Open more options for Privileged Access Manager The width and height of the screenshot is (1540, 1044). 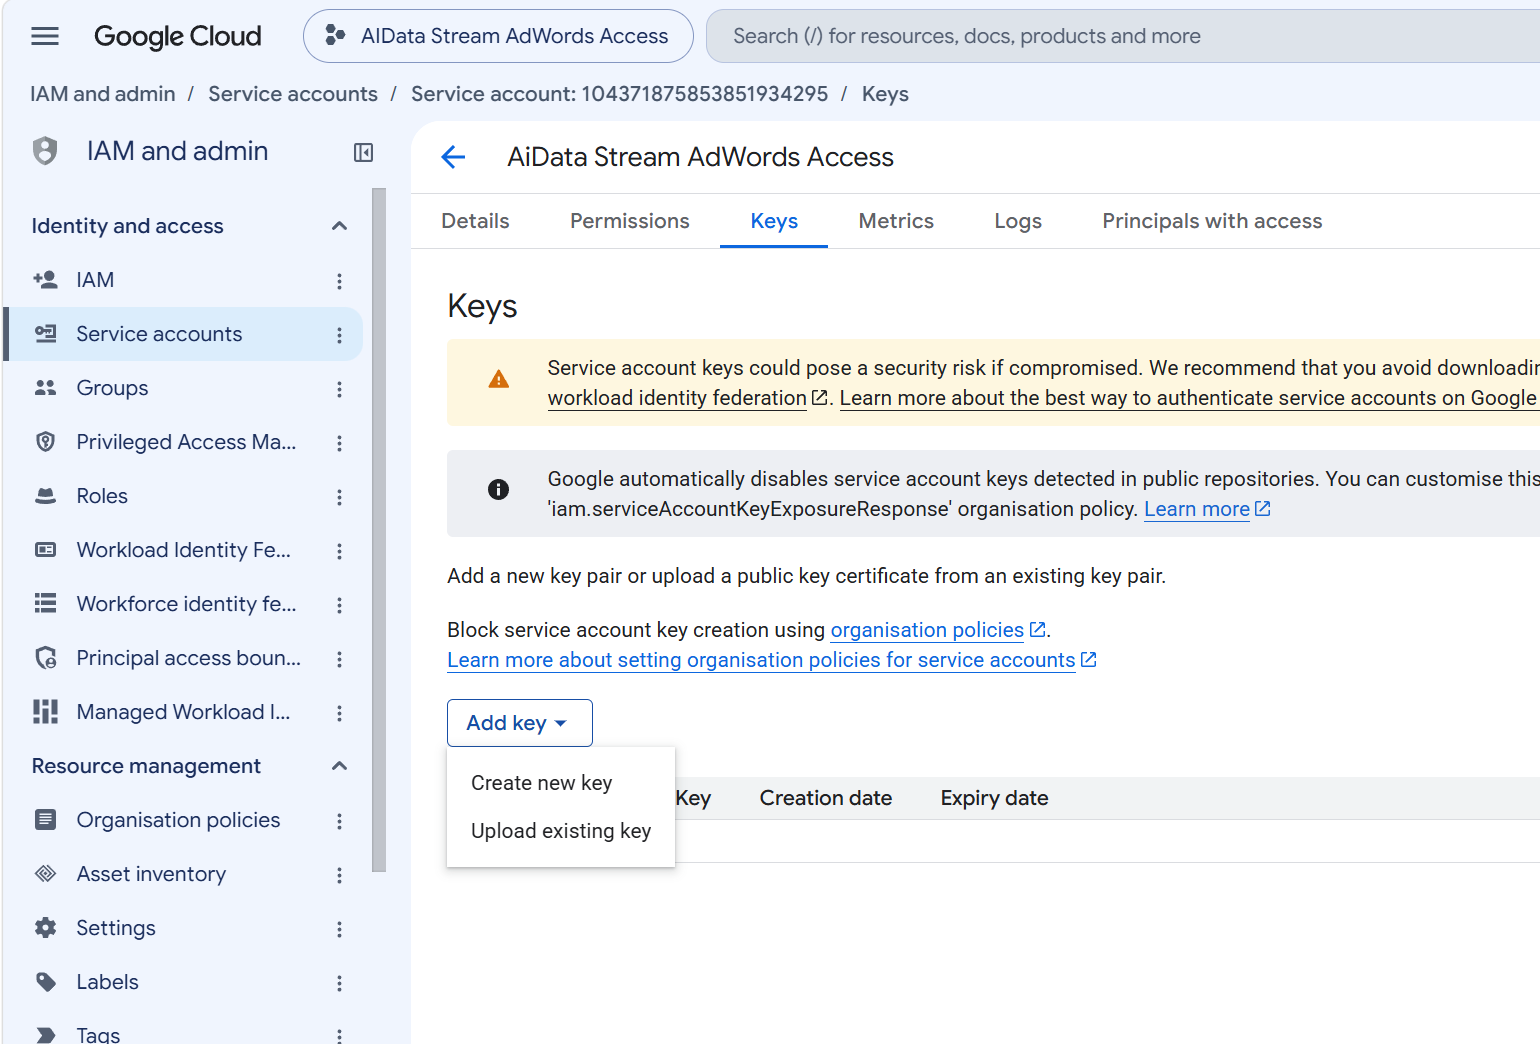[x=340, y=443]
